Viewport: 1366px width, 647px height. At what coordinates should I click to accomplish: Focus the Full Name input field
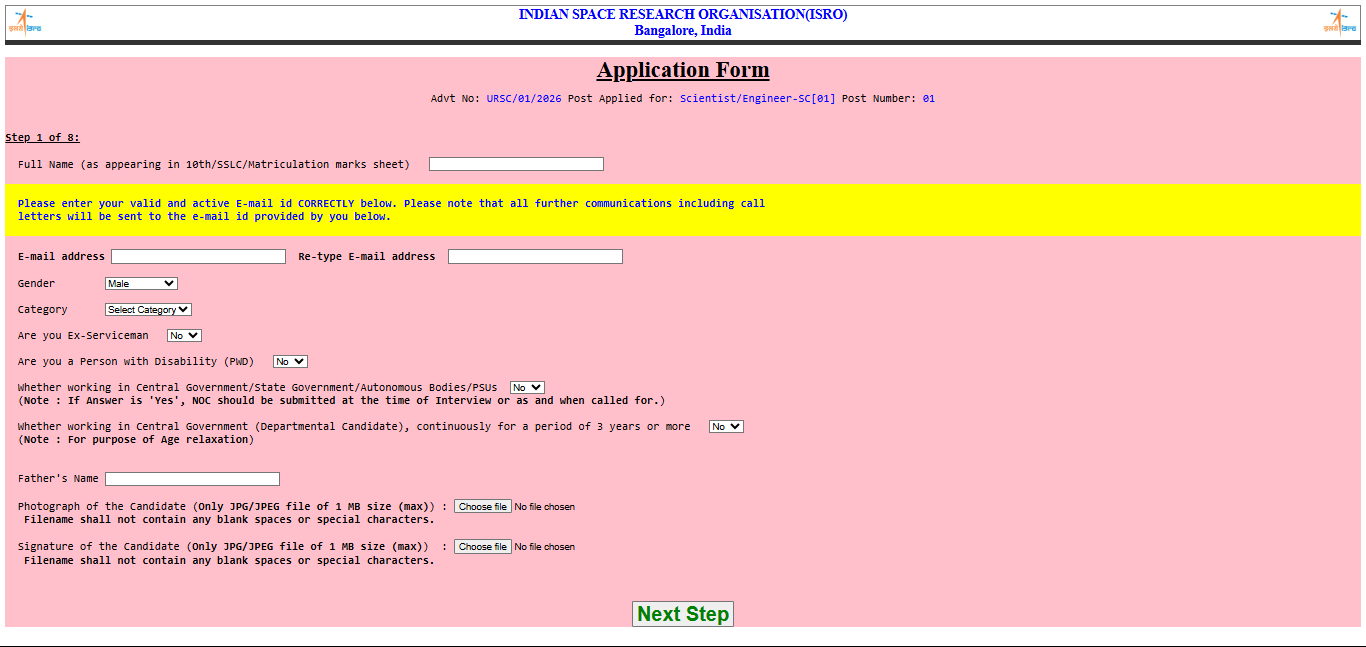(x=516, y=164)
